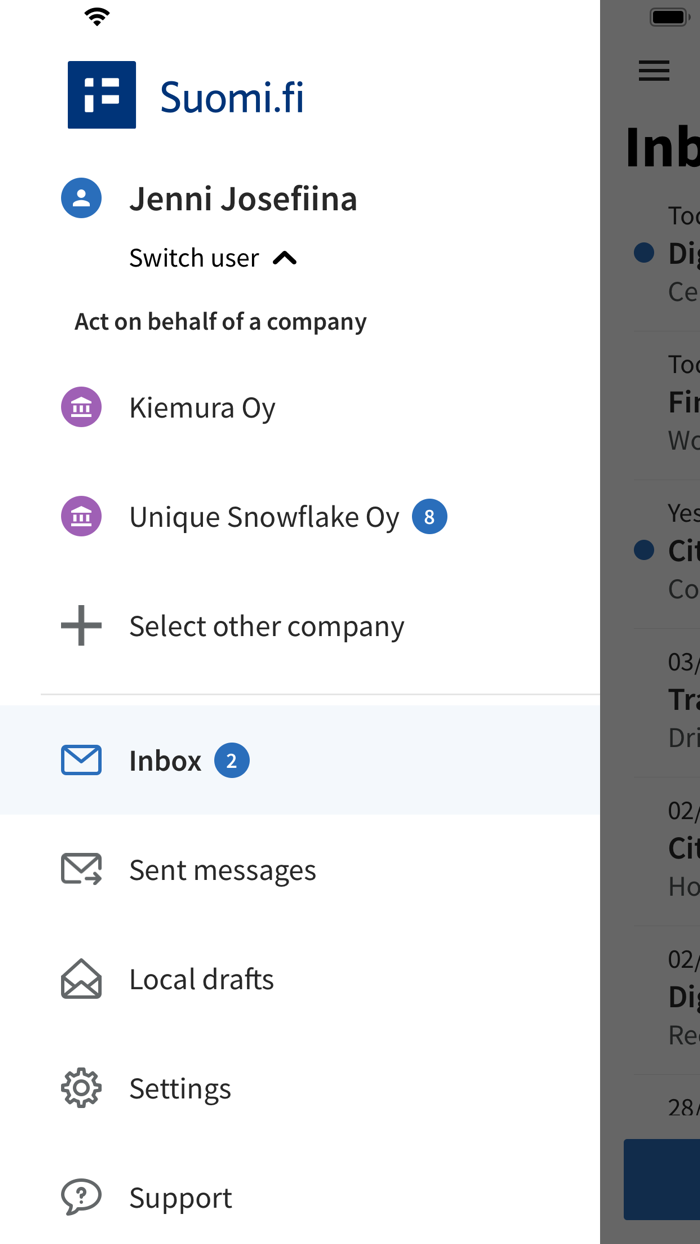Select the Kiemura Oy company building icon
The image size is (700, 1244).
(x=81, y=407)
